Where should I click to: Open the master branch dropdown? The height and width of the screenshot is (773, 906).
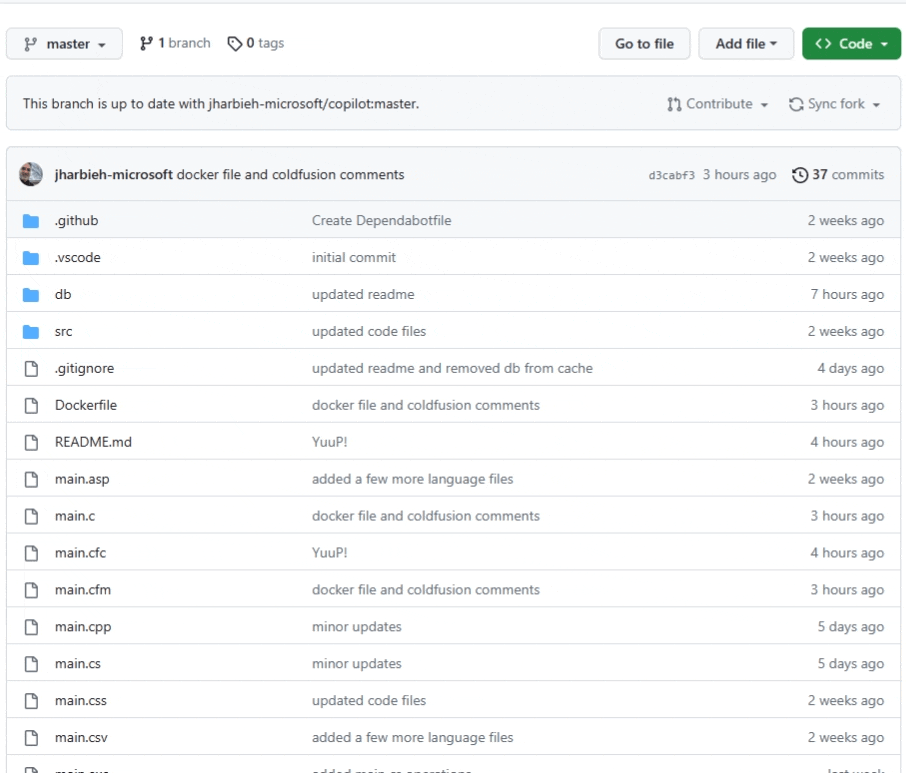tap(65, 44)
